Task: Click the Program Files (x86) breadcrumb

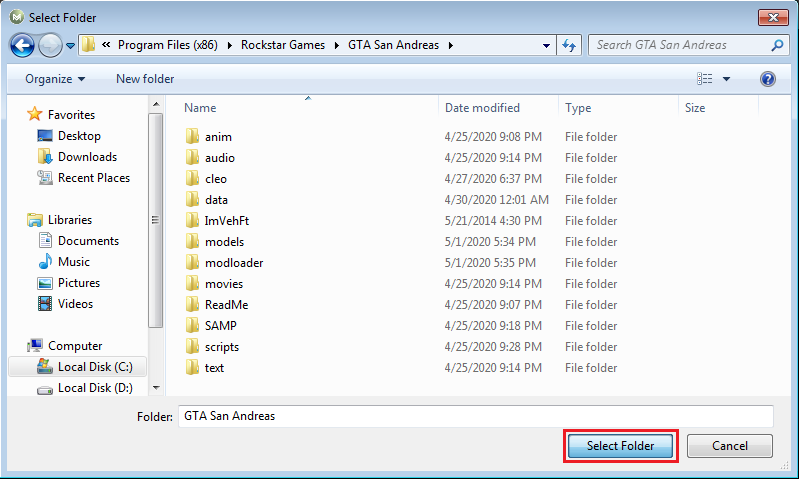Action: tap(168, 45)
